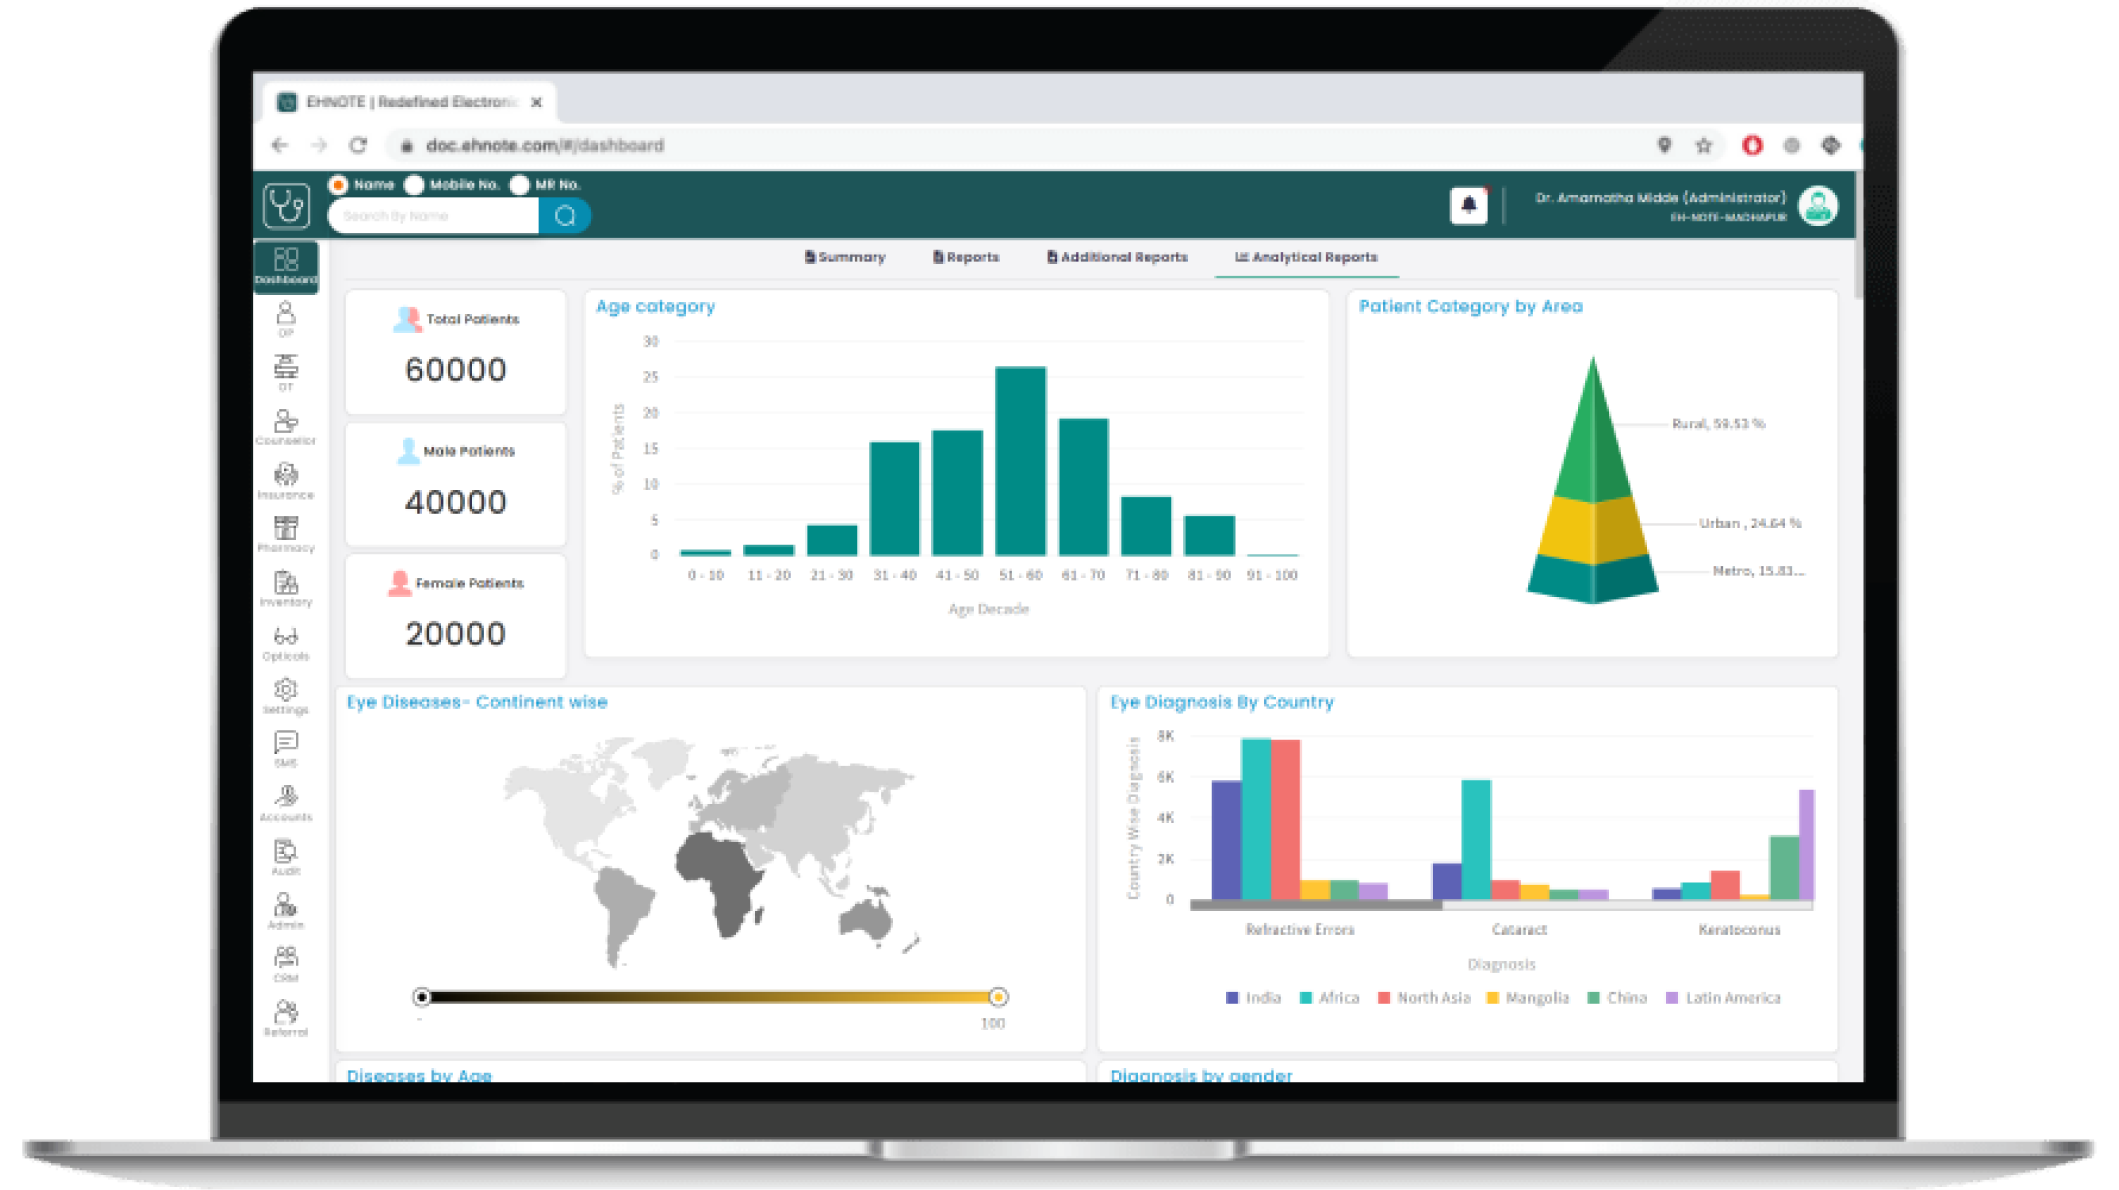2119x1190 pixels.
Task: Open the Referral module
Action: (286, 1018)
